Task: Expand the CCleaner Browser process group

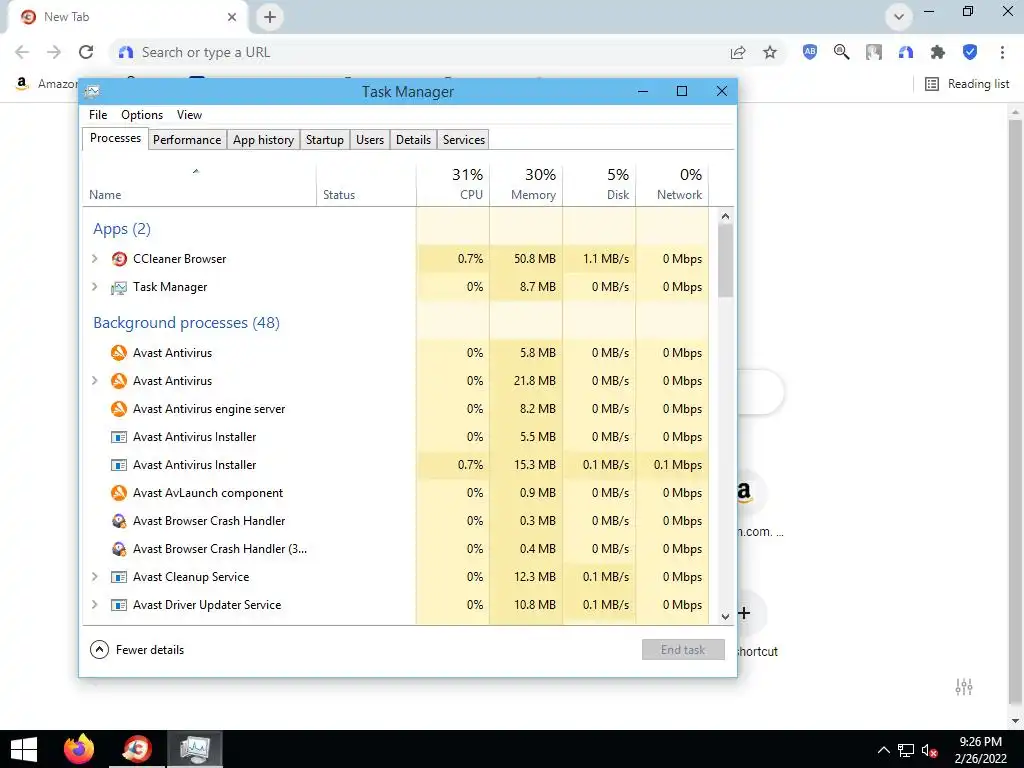Action: 95,259
